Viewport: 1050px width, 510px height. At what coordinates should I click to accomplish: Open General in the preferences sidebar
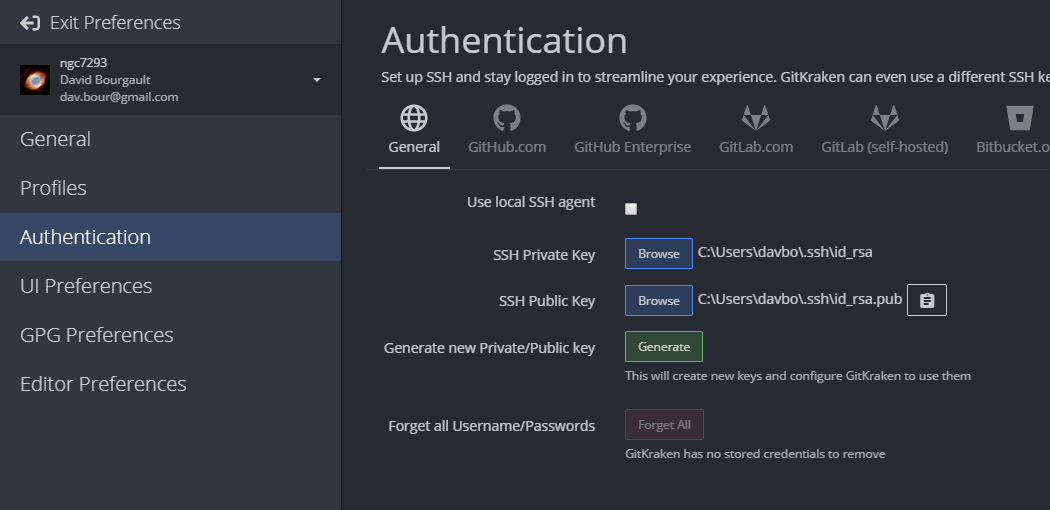[x=170, y=139]
